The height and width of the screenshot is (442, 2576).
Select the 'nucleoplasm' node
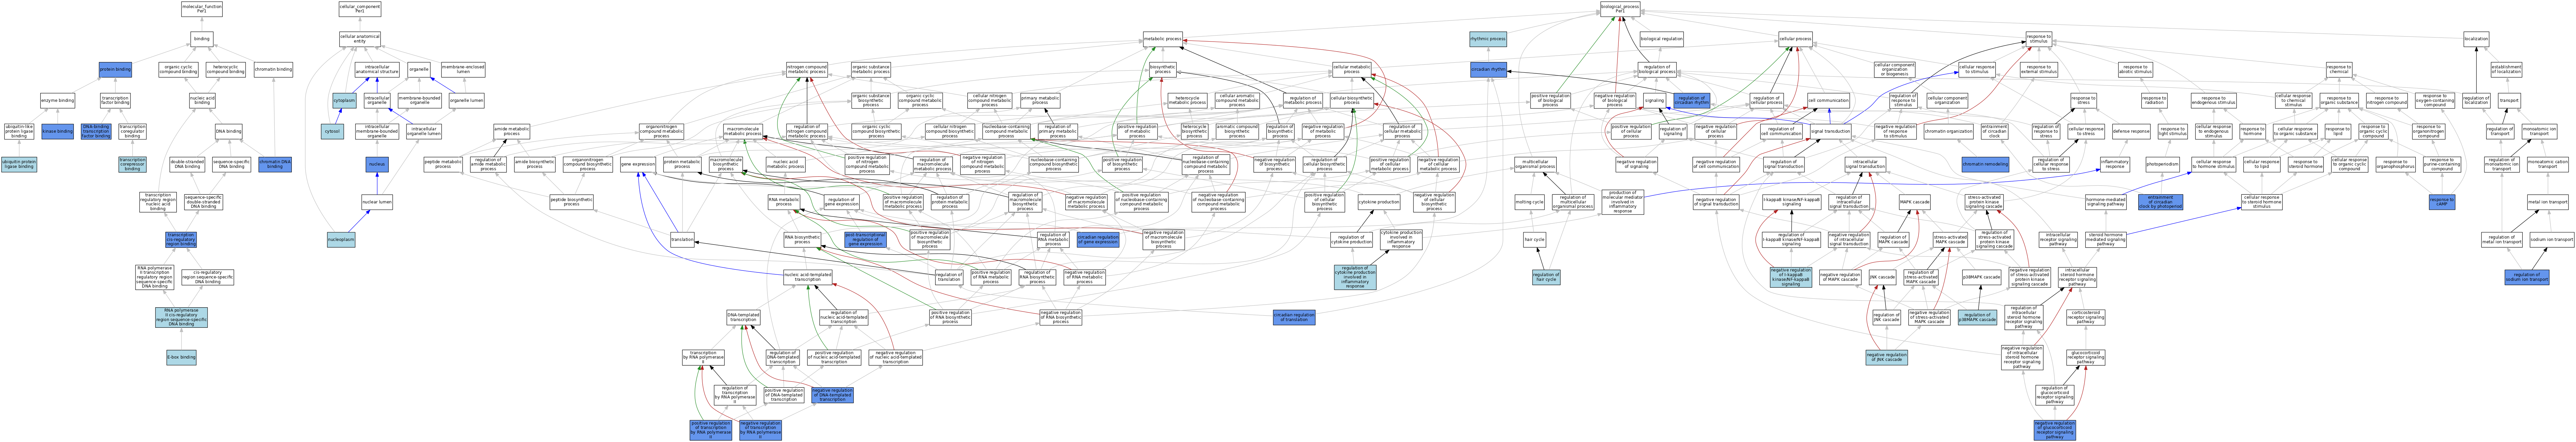(x=341, y=240)
